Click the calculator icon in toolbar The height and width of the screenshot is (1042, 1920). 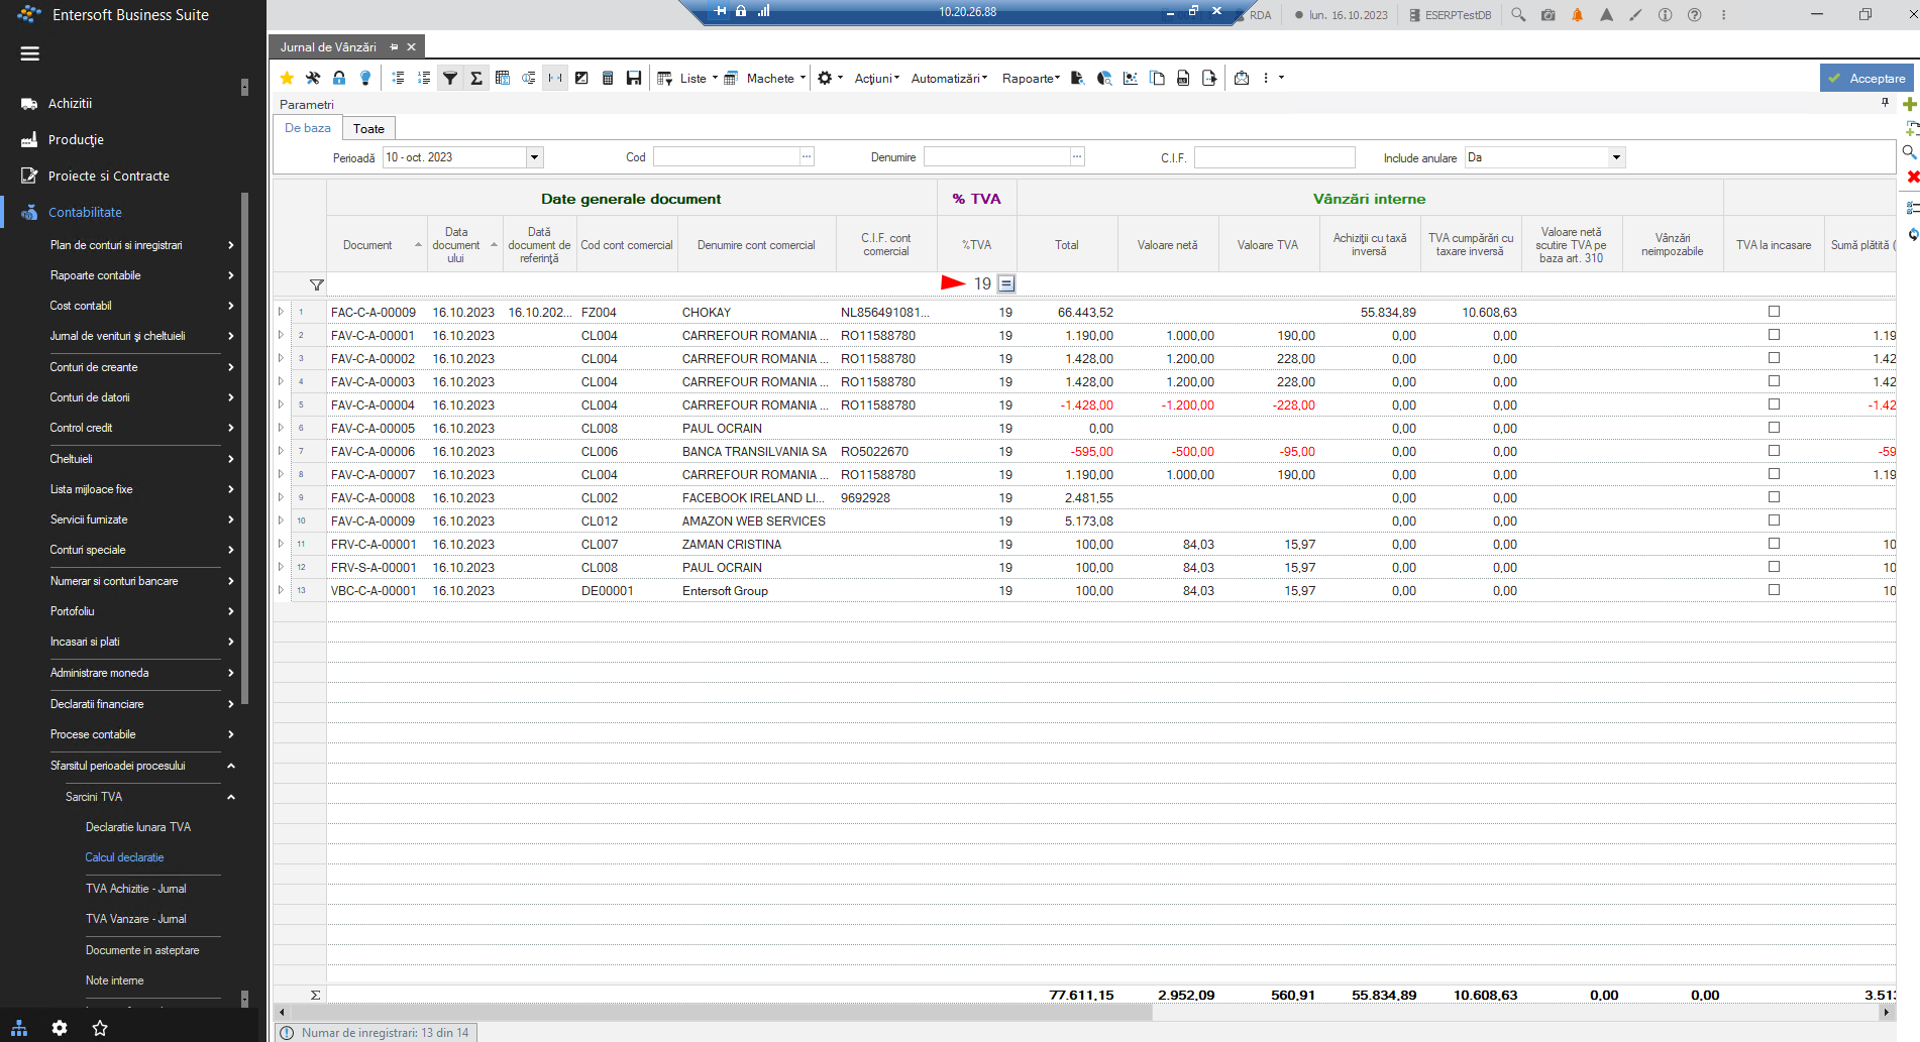click(608, 78)
